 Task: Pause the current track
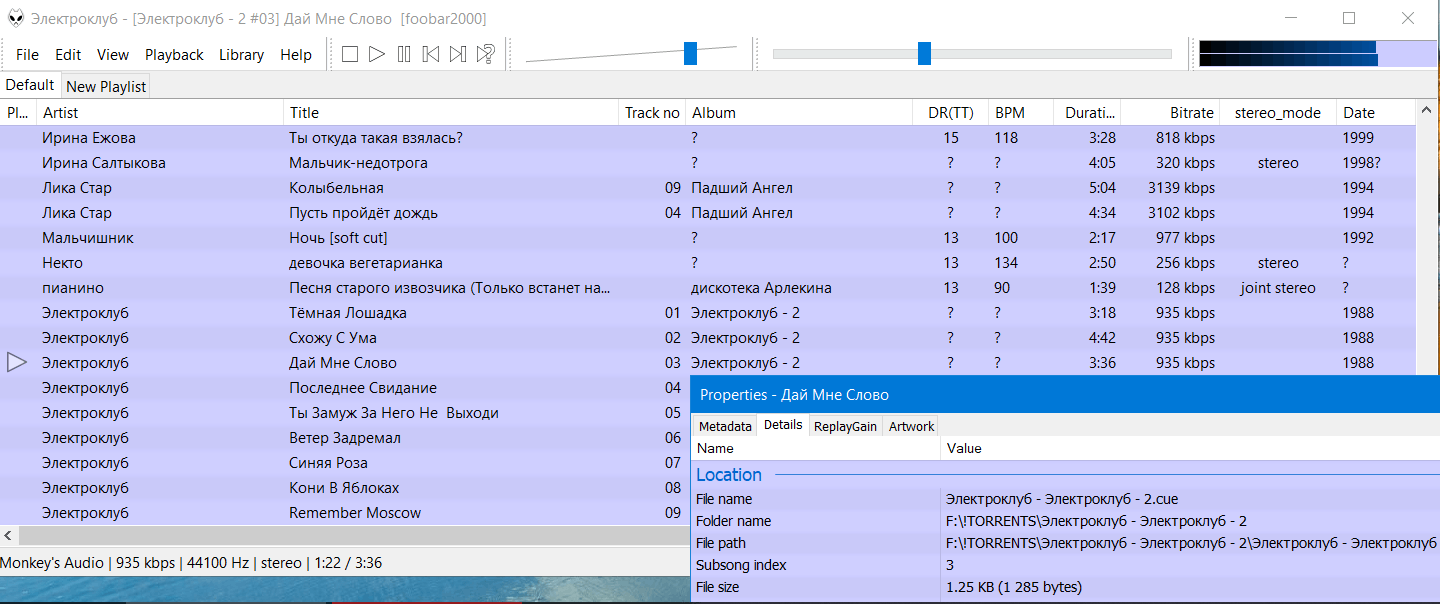(404, 54)
